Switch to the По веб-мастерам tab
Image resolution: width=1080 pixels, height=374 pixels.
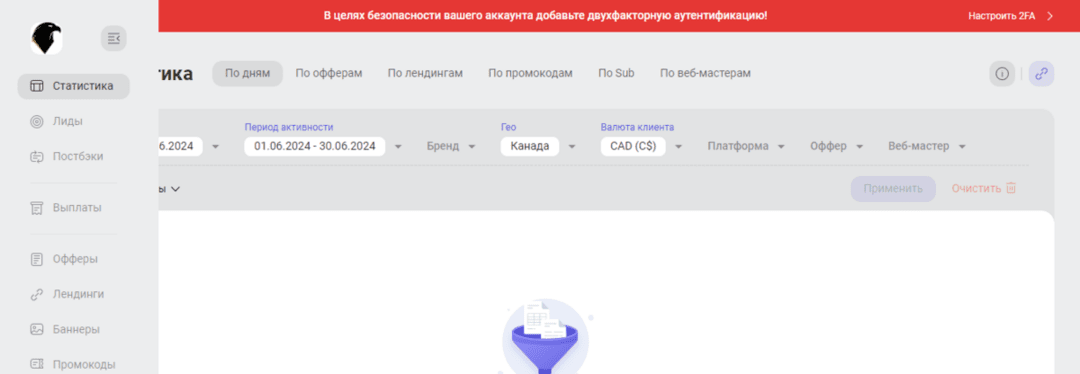click(705, 73)
